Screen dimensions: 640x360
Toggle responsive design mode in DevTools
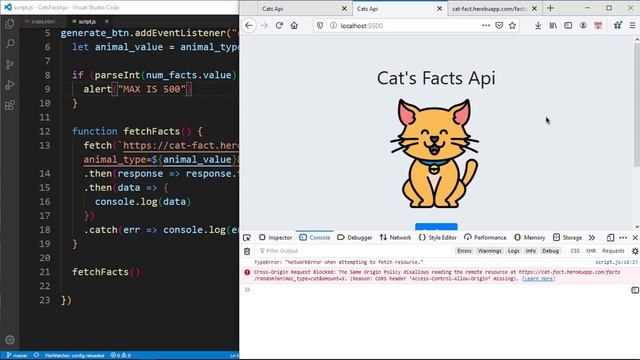pyautogui.click(x=610, y=238)
